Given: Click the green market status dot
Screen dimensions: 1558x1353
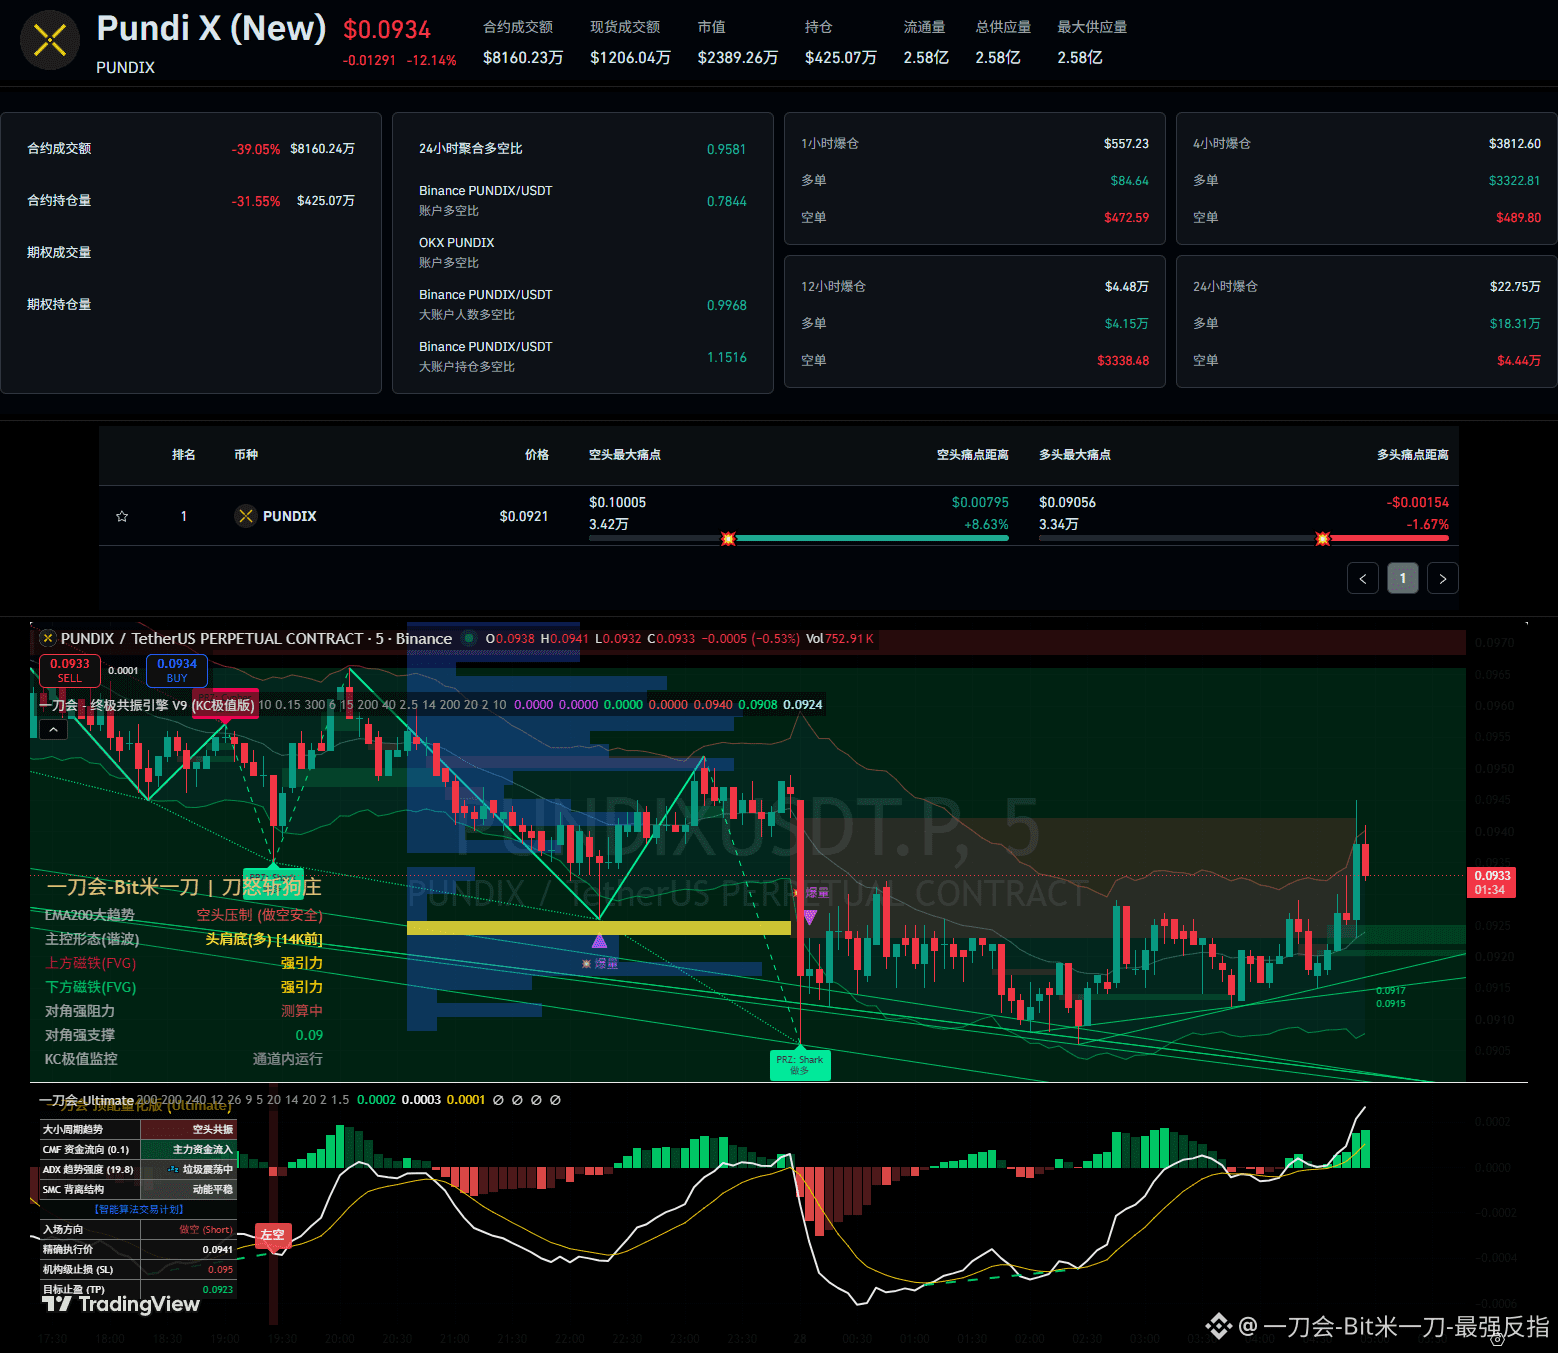Looking at the screenshot, I should [x=468, y=638].
